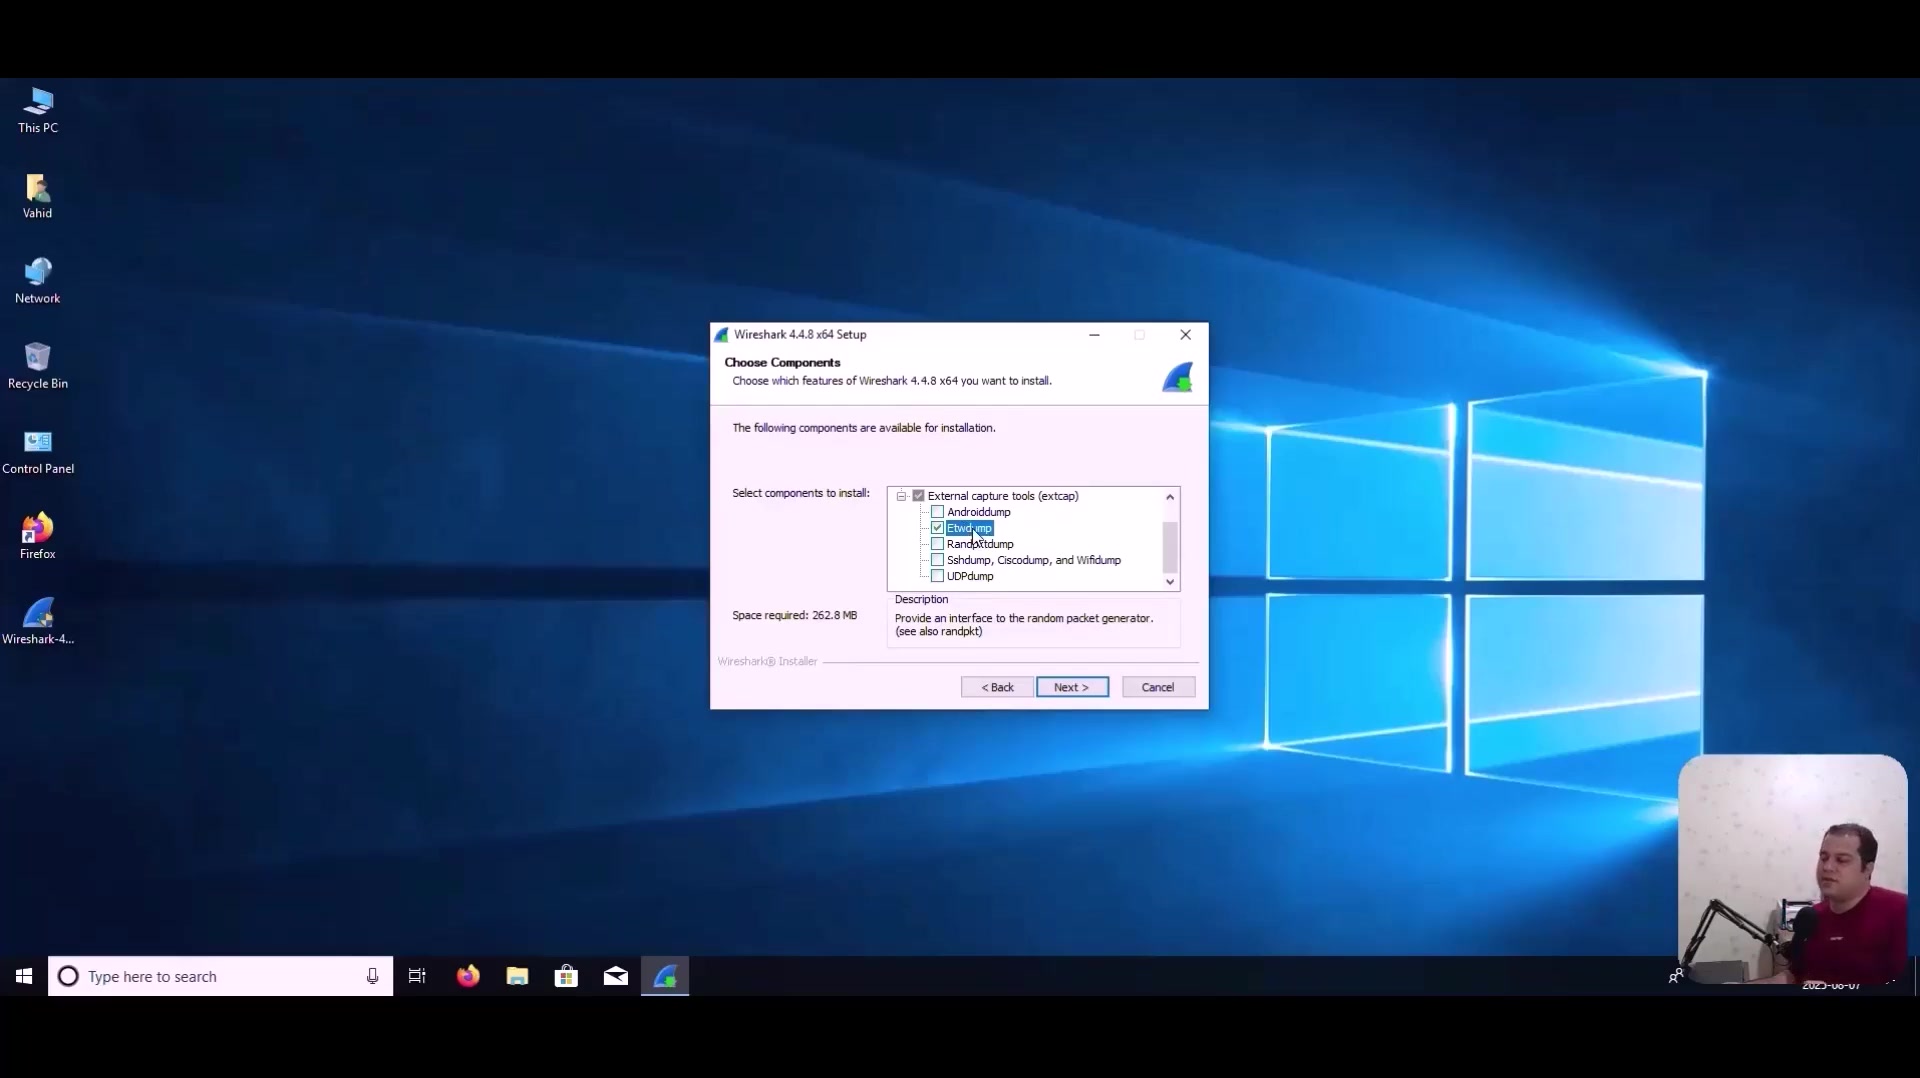Screen dimensions: 1920x1078
Task: Select the Randpktdump tree item label
Action: click(980, 544)
